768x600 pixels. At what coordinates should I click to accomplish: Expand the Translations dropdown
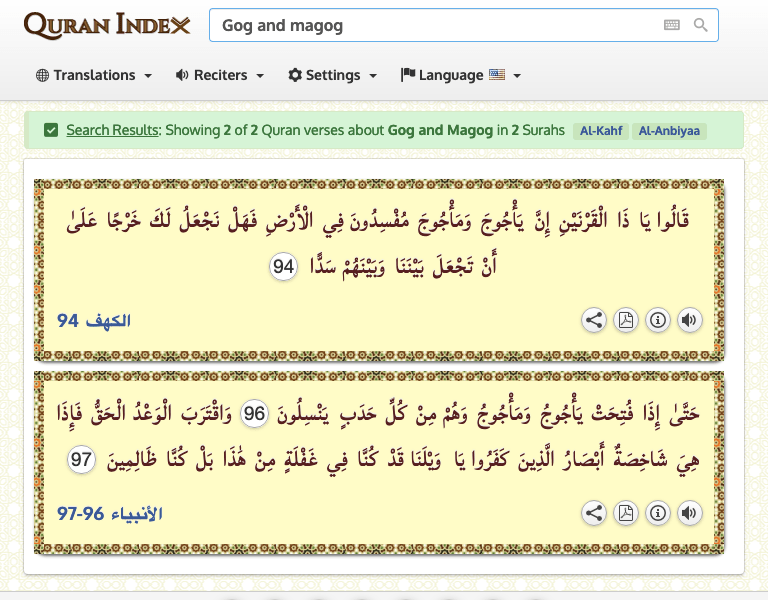(x=94, y=75)
